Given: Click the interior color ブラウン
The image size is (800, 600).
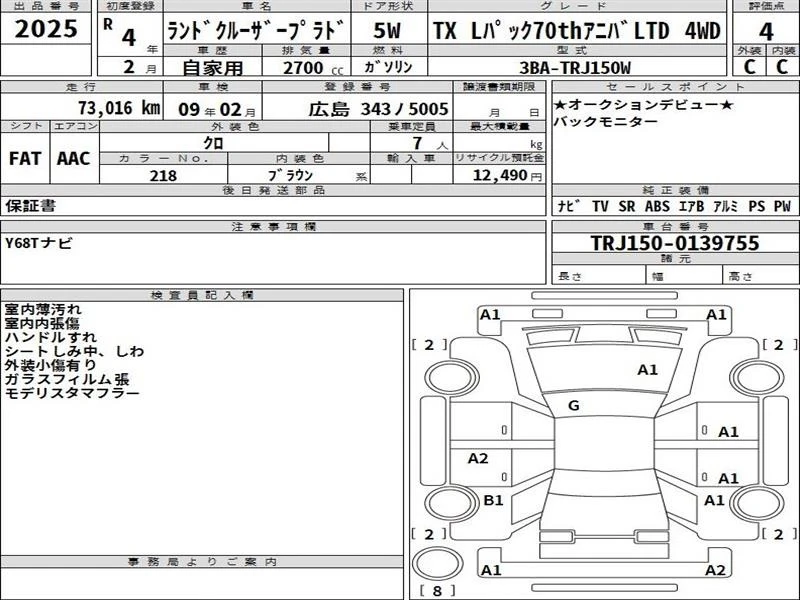Looking at the screenshot, I should click(290, 175).
